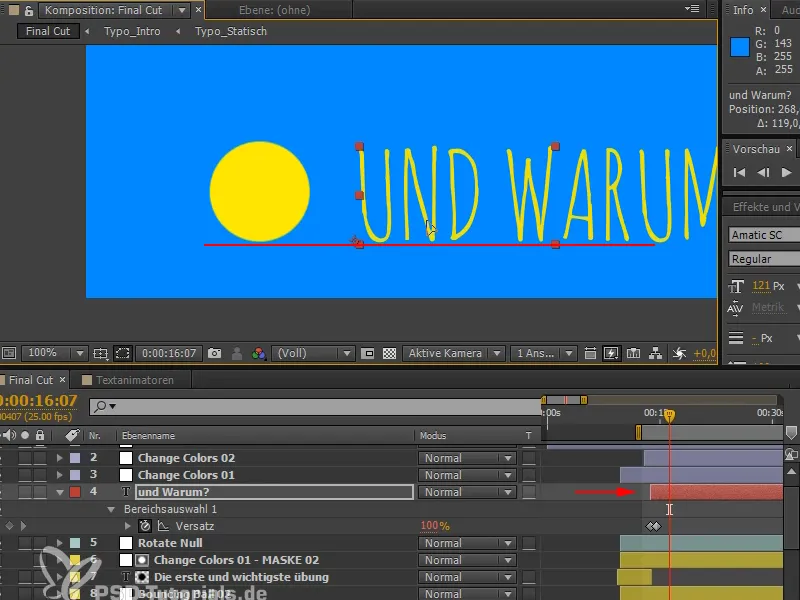Toggle solo switch for Change Colors 02 layer
The image size is (800, 600).
[24, 458]
